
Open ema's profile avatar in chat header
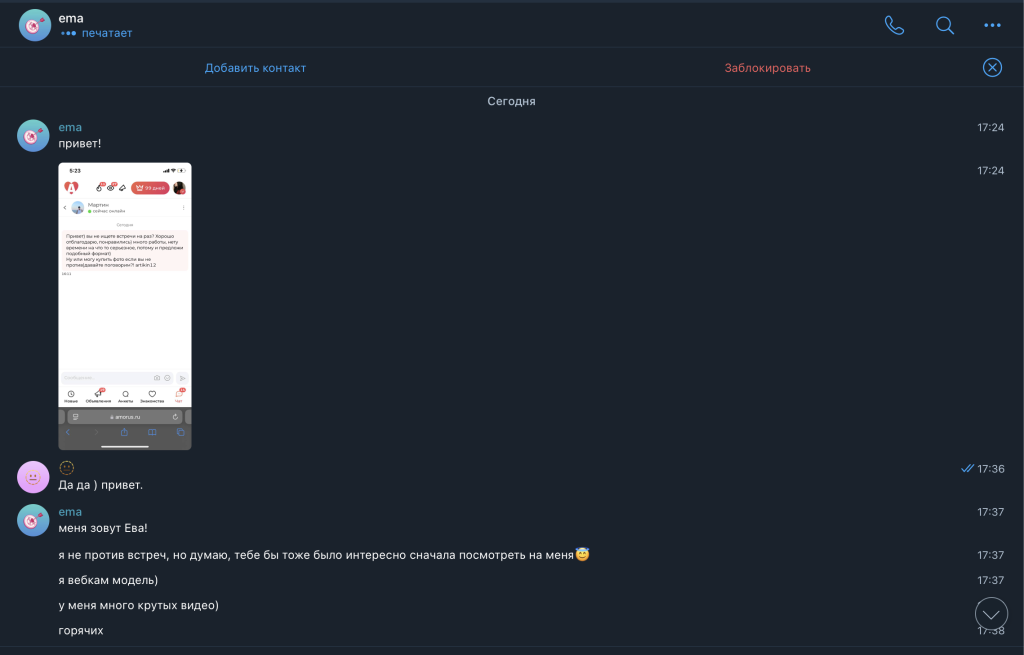[x=35, y=25]
